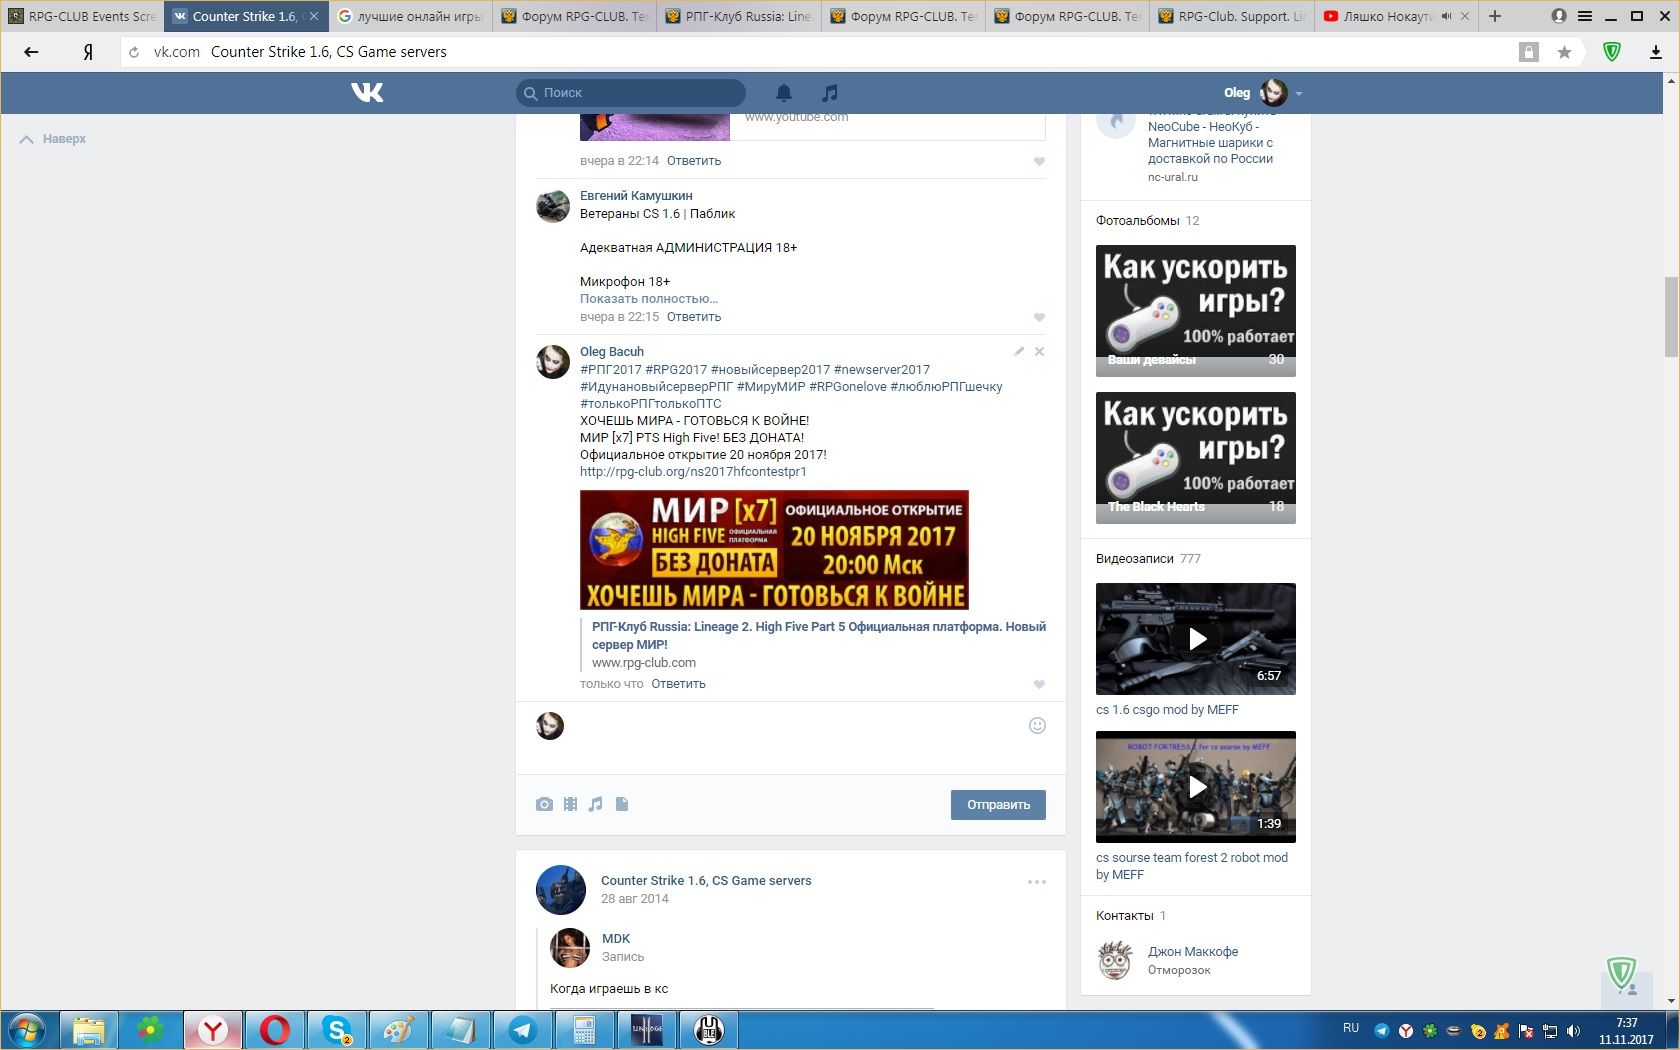Like the comment posted вчера в 22:14

click(x=1039, y=161)
